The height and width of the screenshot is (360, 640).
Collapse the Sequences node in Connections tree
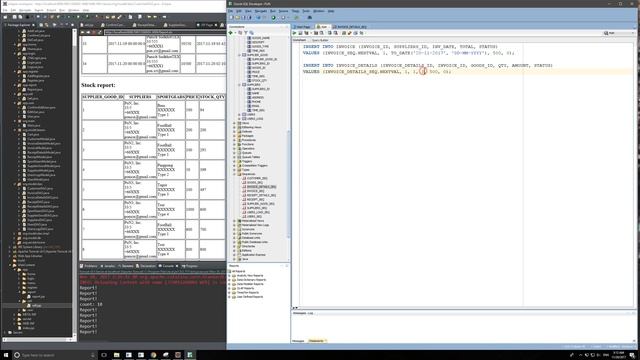[235, 174]
